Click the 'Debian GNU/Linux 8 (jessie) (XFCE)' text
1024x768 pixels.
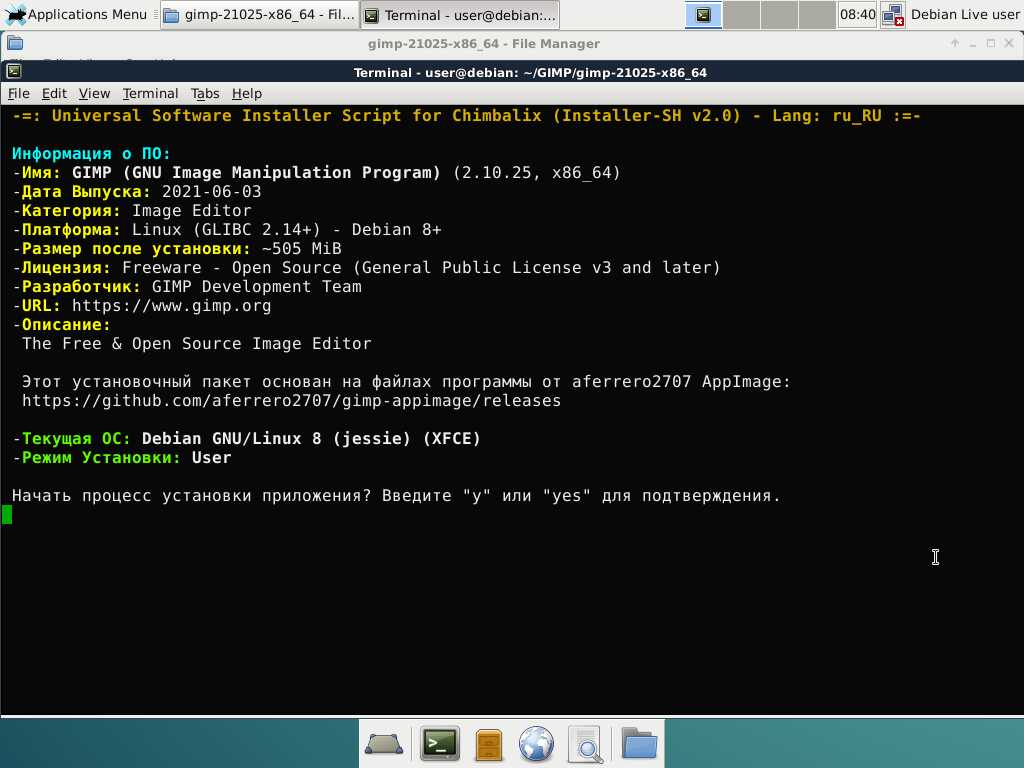[x=311, y=438]
